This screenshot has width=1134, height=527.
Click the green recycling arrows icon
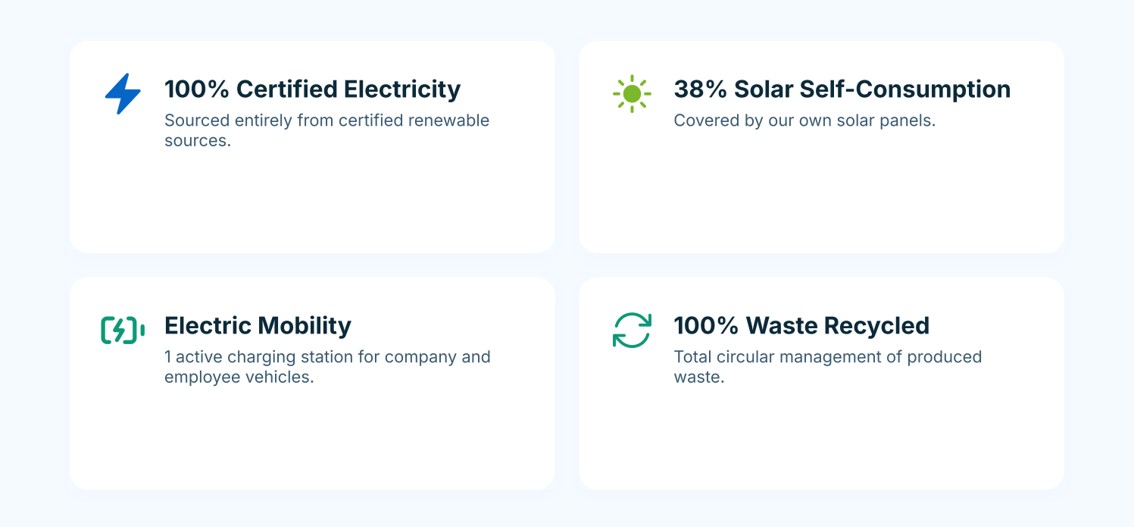632,330
